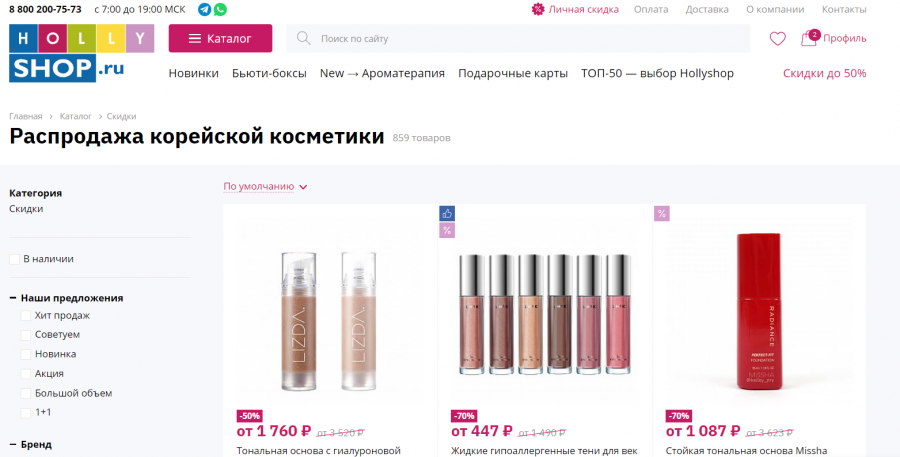The image size is (900, 457).
Task: Open favorites via the heart icon
Action: [777, 39]
